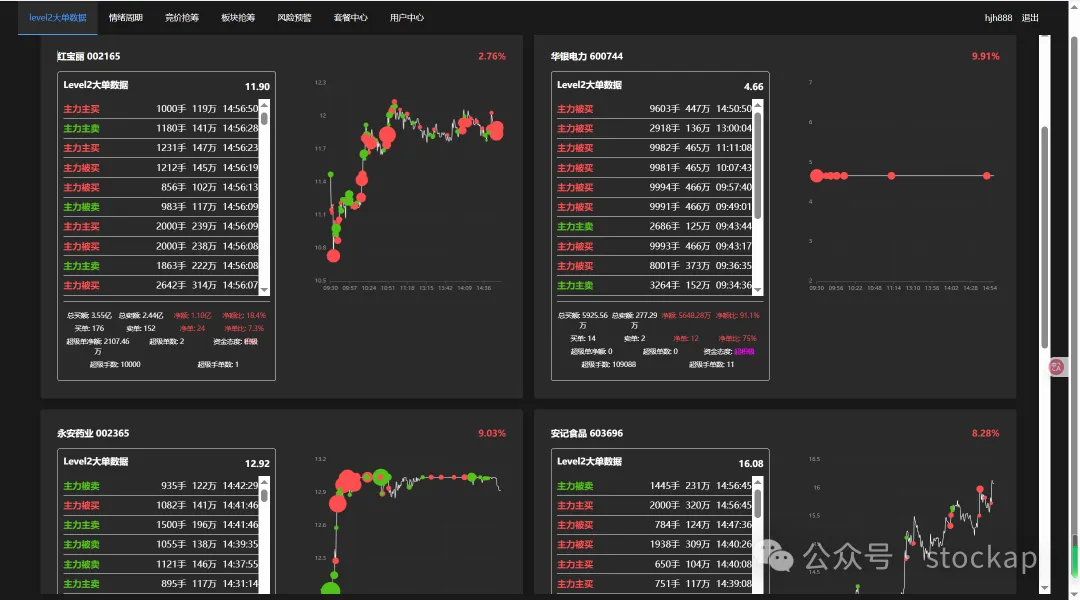Click scroll-up arrow in 安记食品 order list
Screen dimensions: 1080x600
click(758, 482)
